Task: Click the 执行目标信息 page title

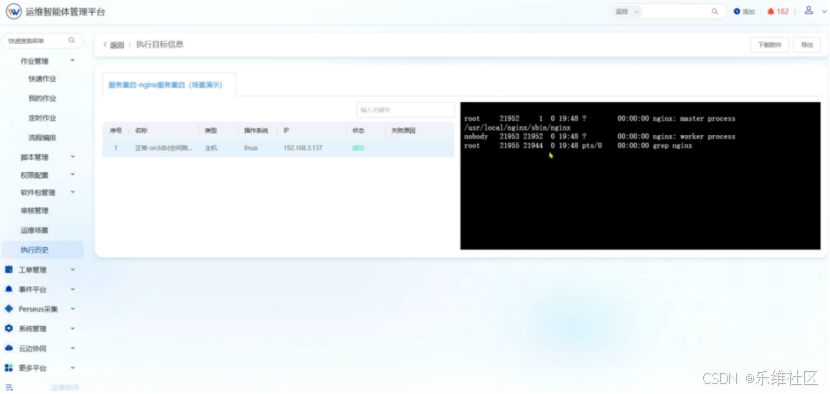Action: pos(160,44)
